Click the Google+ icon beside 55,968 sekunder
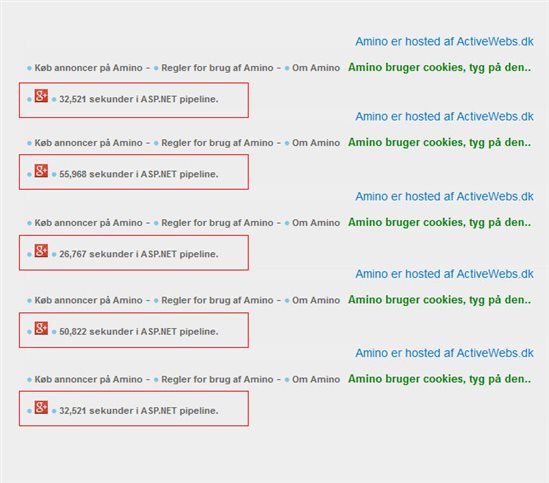 point(41,171)
